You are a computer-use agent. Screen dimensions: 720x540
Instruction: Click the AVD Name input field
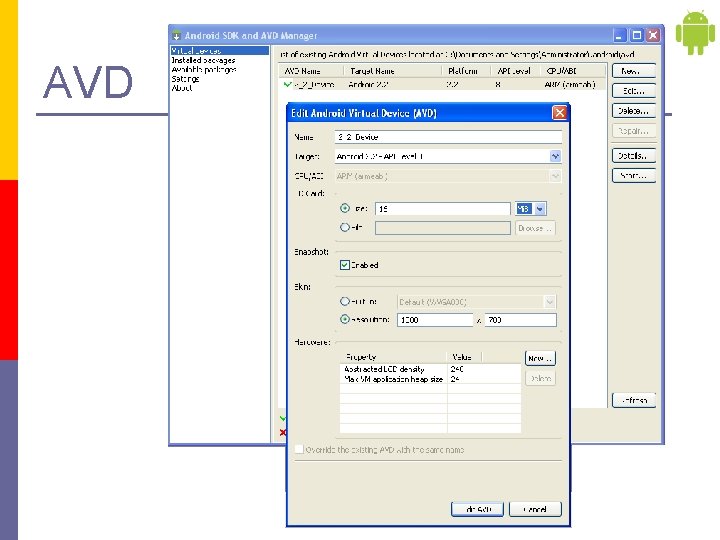pyautogui.click(x=448, y=137)
